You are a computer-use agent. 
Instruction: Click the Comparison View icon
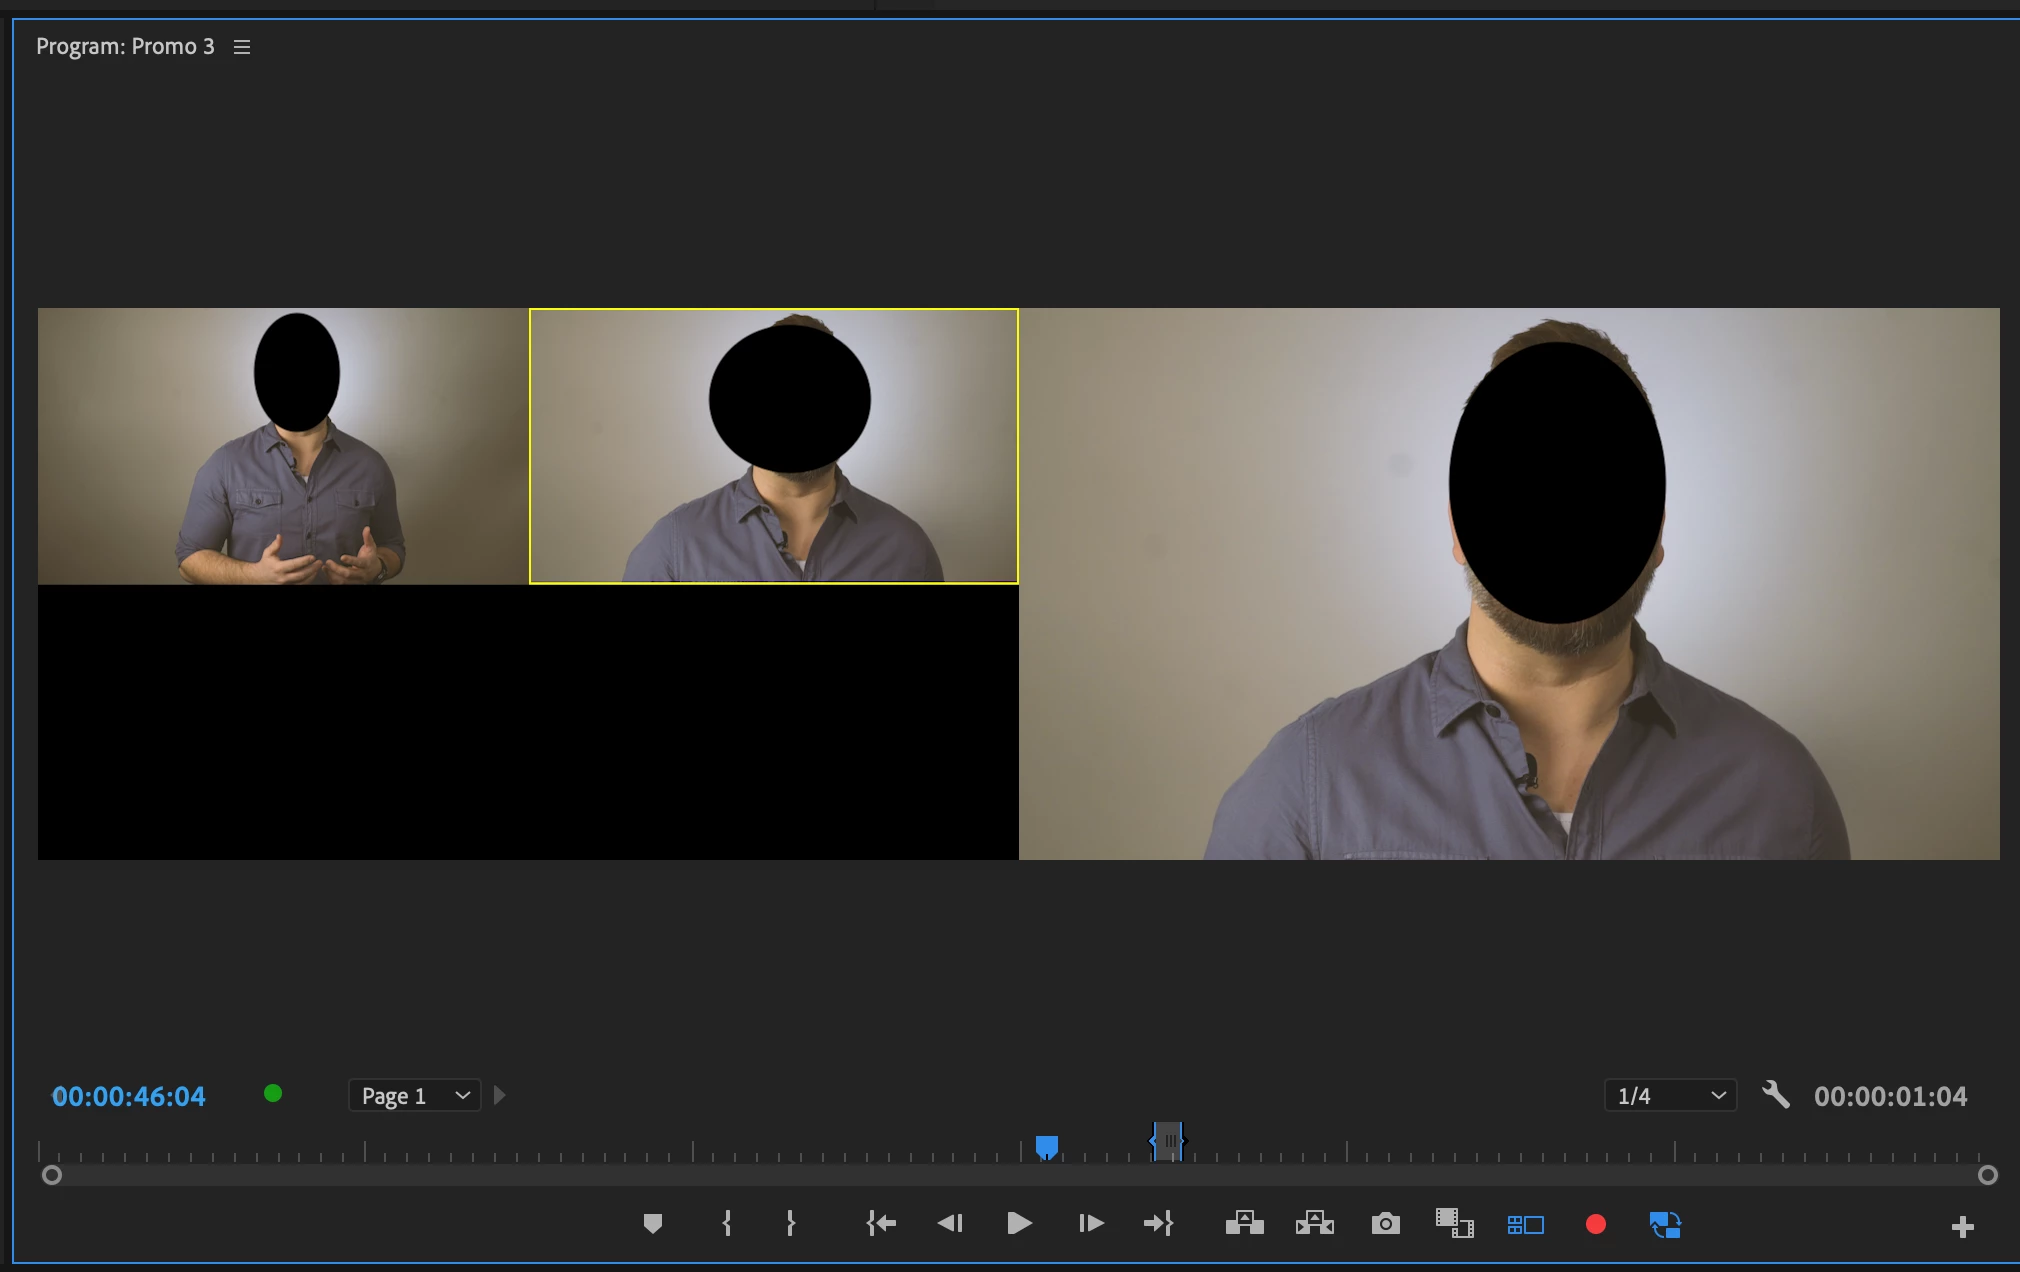1454,1223
